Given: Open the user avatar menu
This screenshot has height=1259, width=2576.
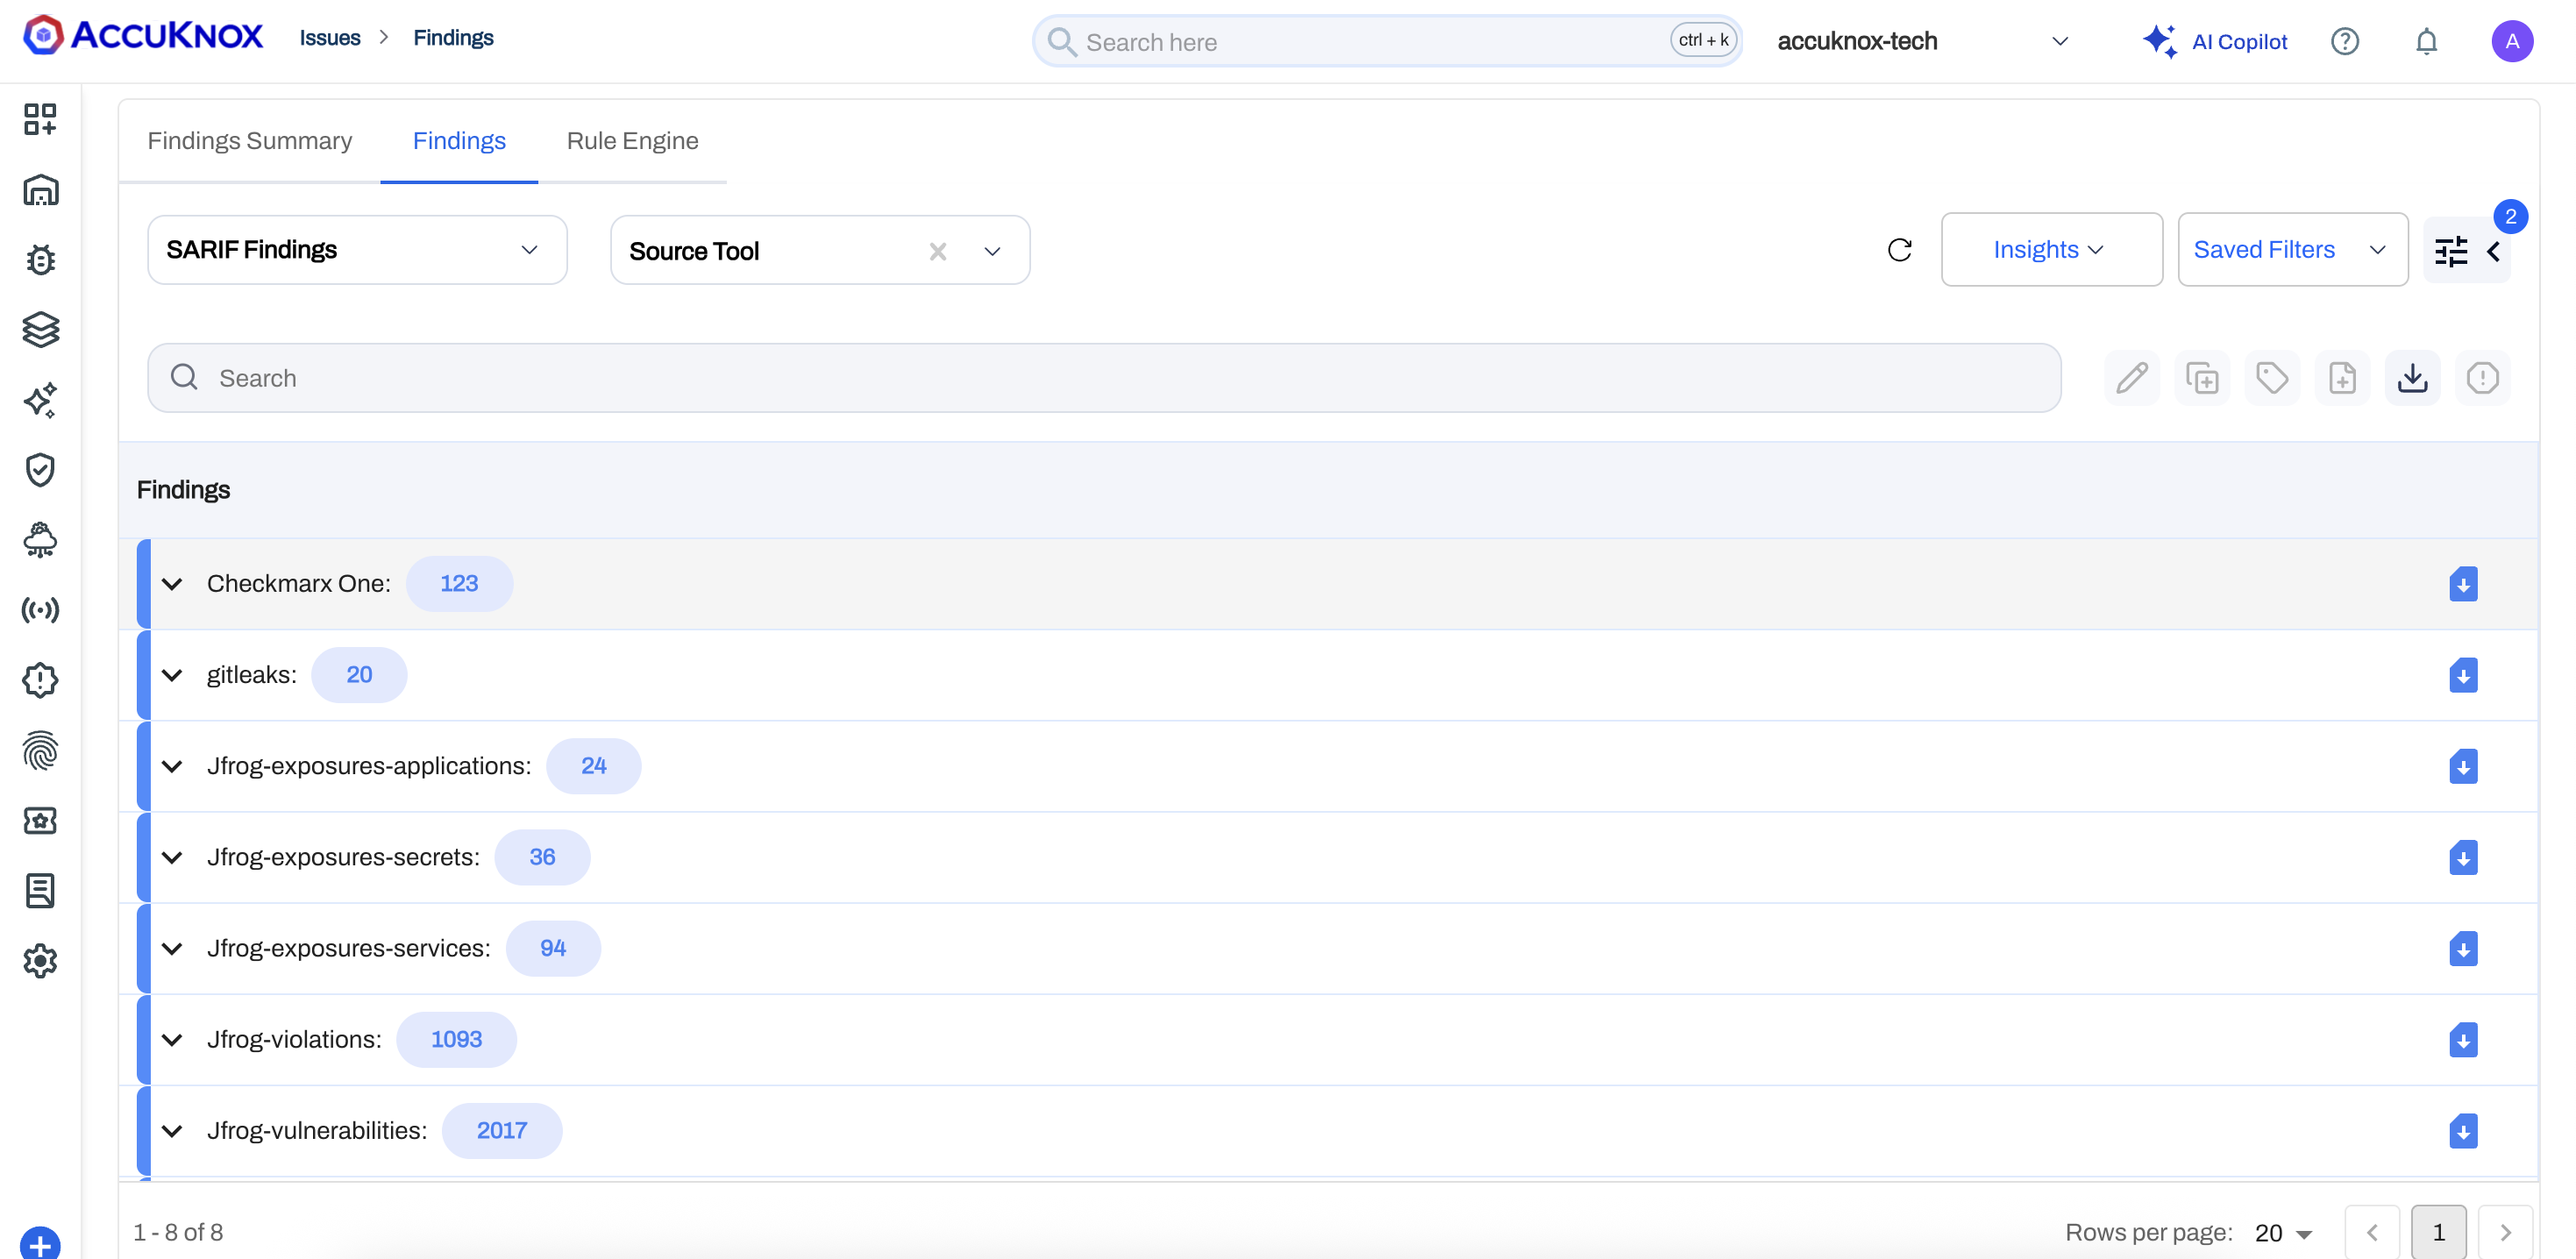Looking at the screenshot, I should pos(2512,41).
